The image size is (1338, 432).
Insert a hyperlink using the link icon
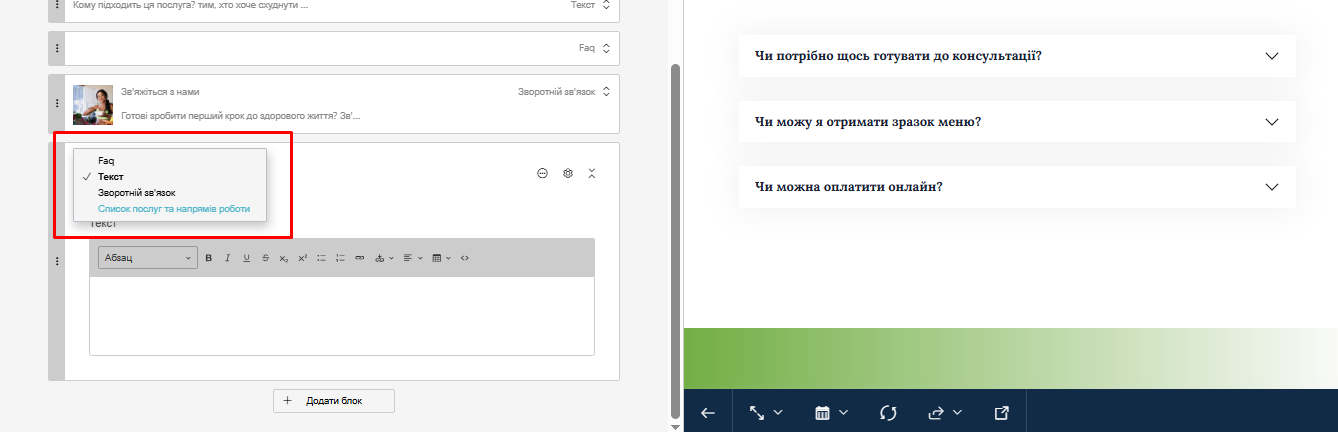[x=359, y=258]
